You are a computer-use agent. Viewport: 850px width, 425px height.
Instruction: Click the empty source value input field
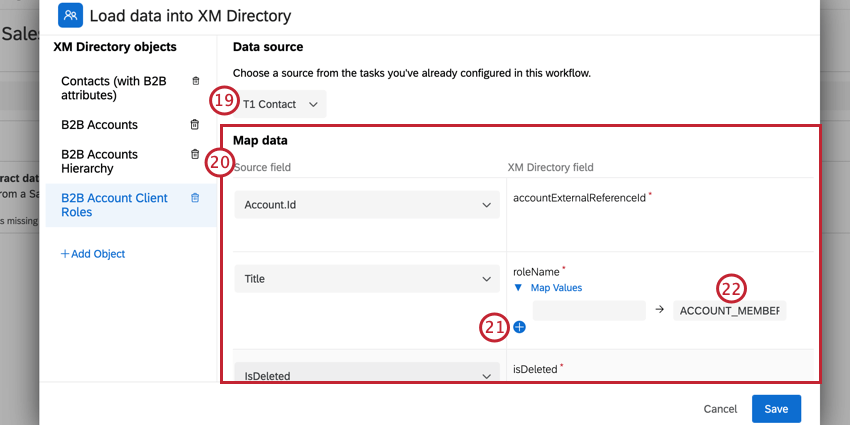[x=589, y=311]
